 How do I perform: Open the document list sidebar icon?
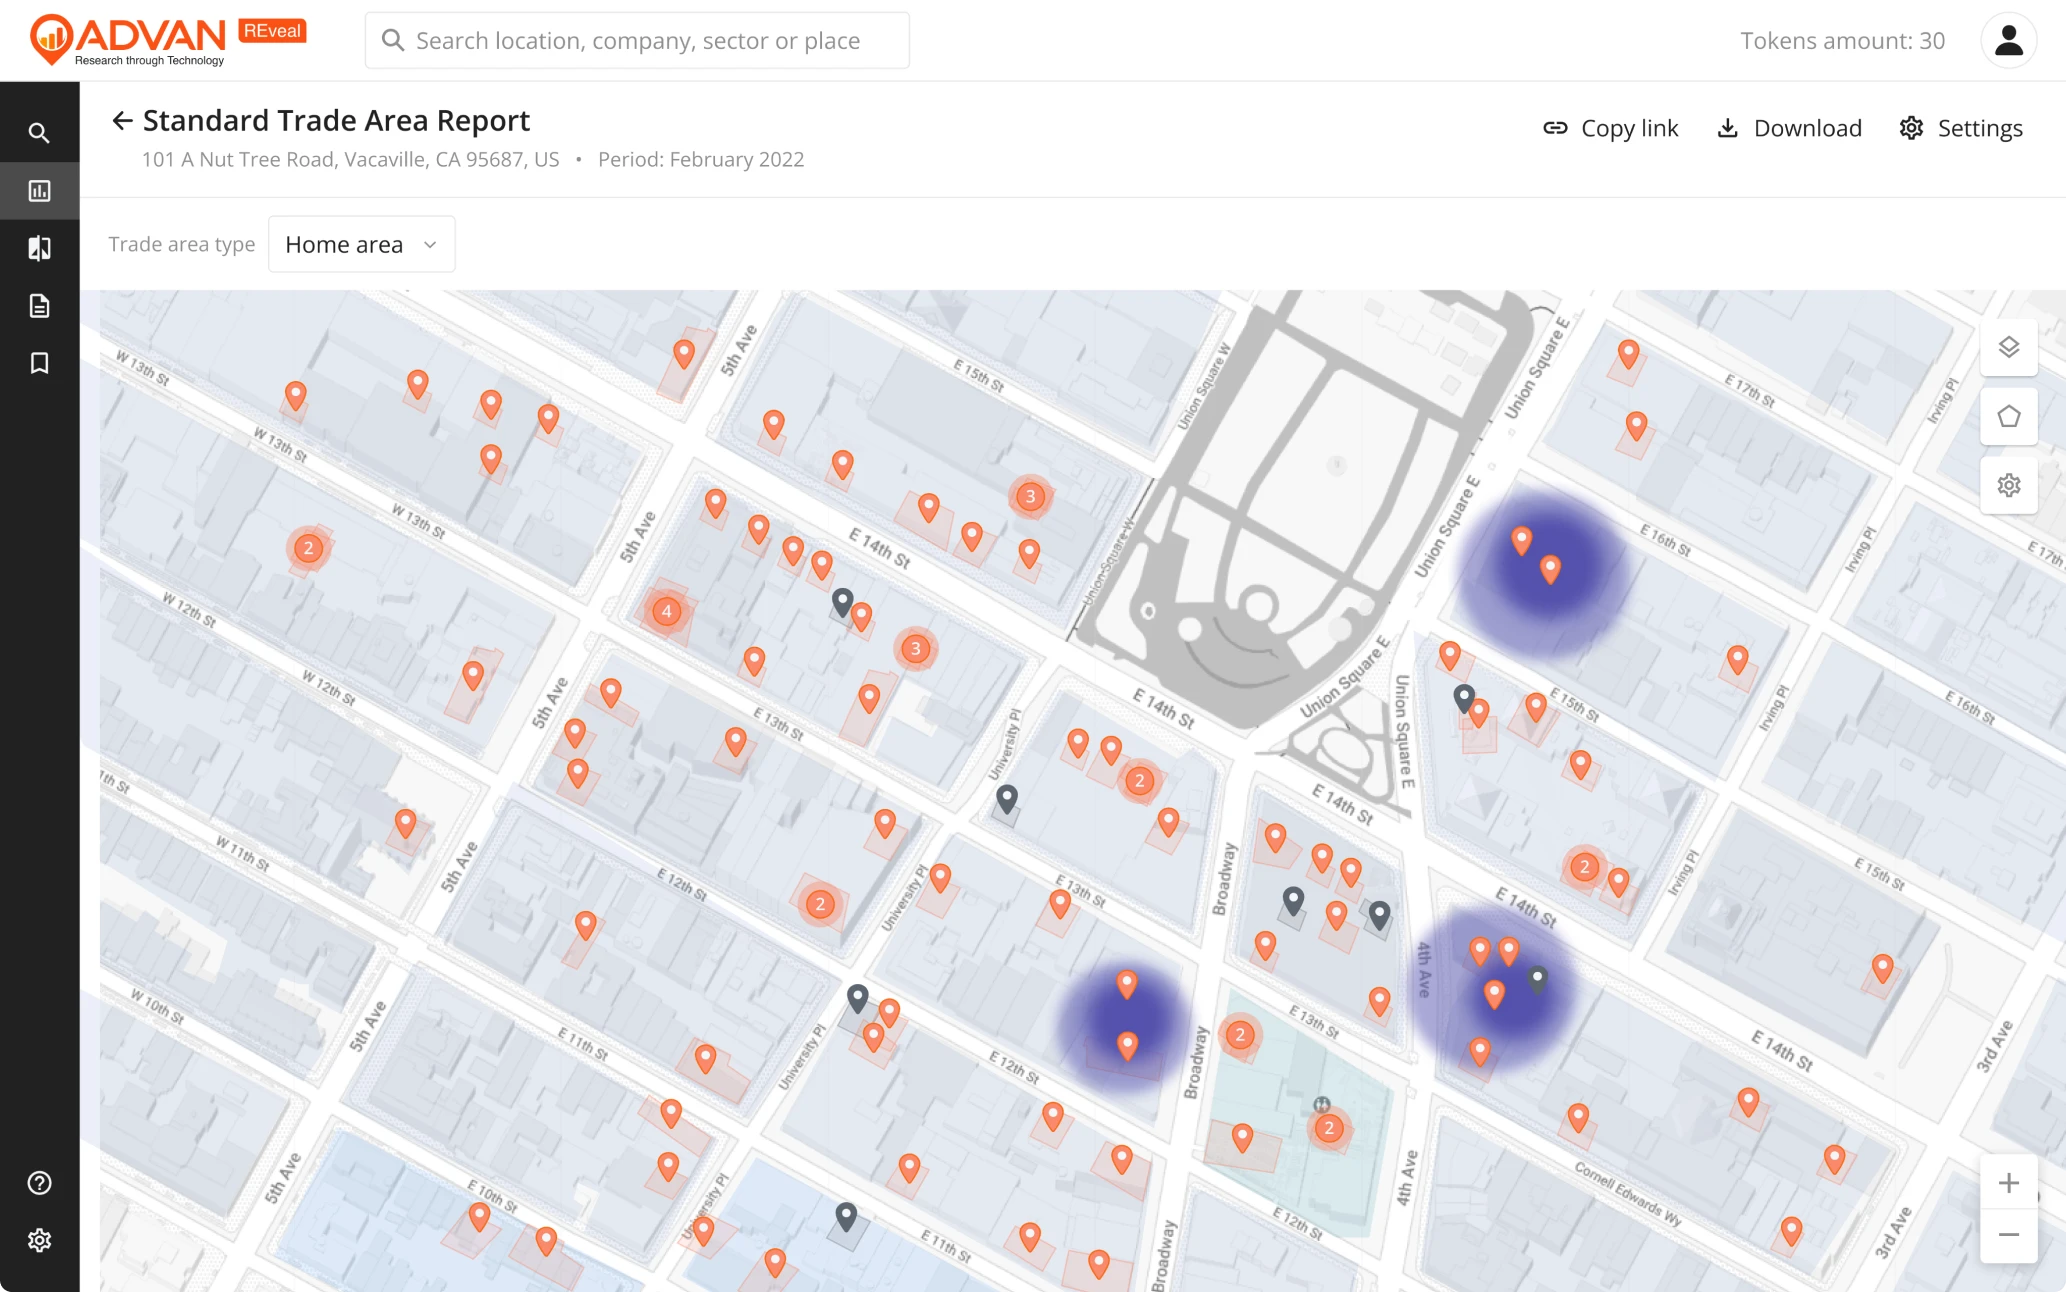click(39, 306)
